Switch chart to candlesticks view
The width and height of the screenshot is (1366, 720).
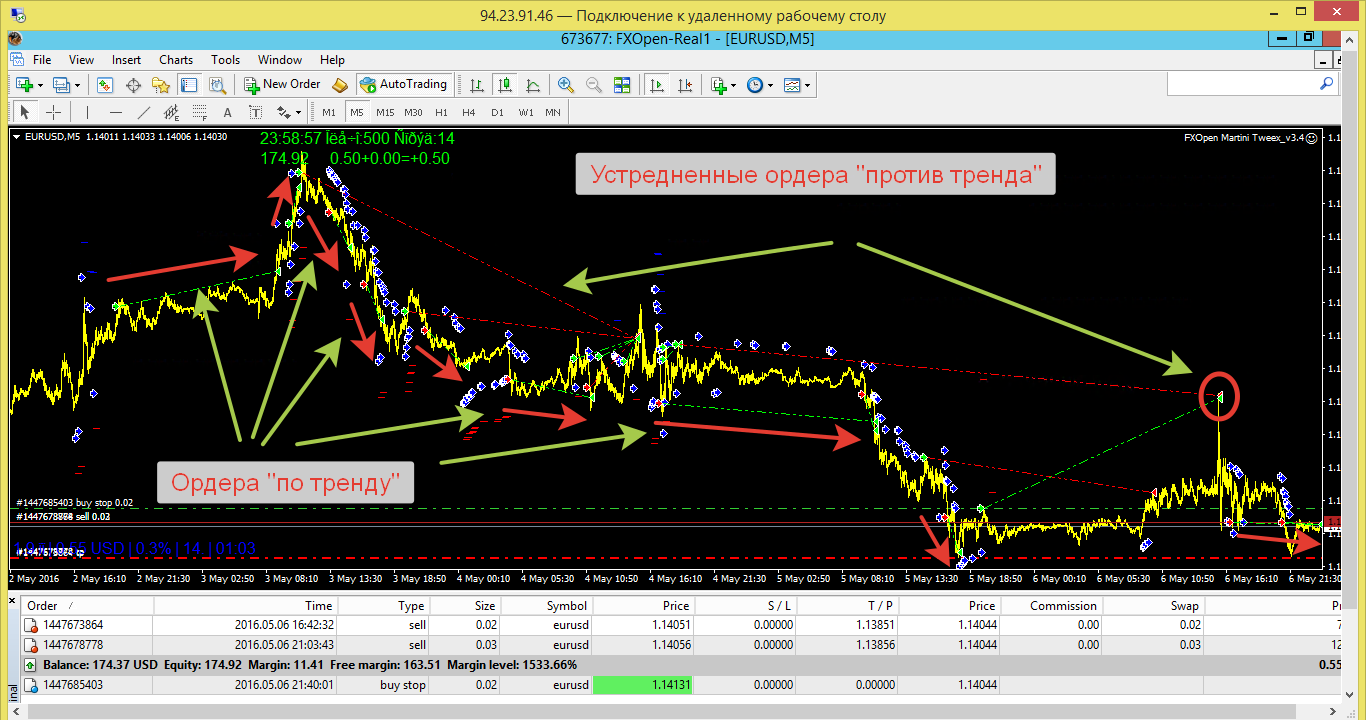point(505,85)
